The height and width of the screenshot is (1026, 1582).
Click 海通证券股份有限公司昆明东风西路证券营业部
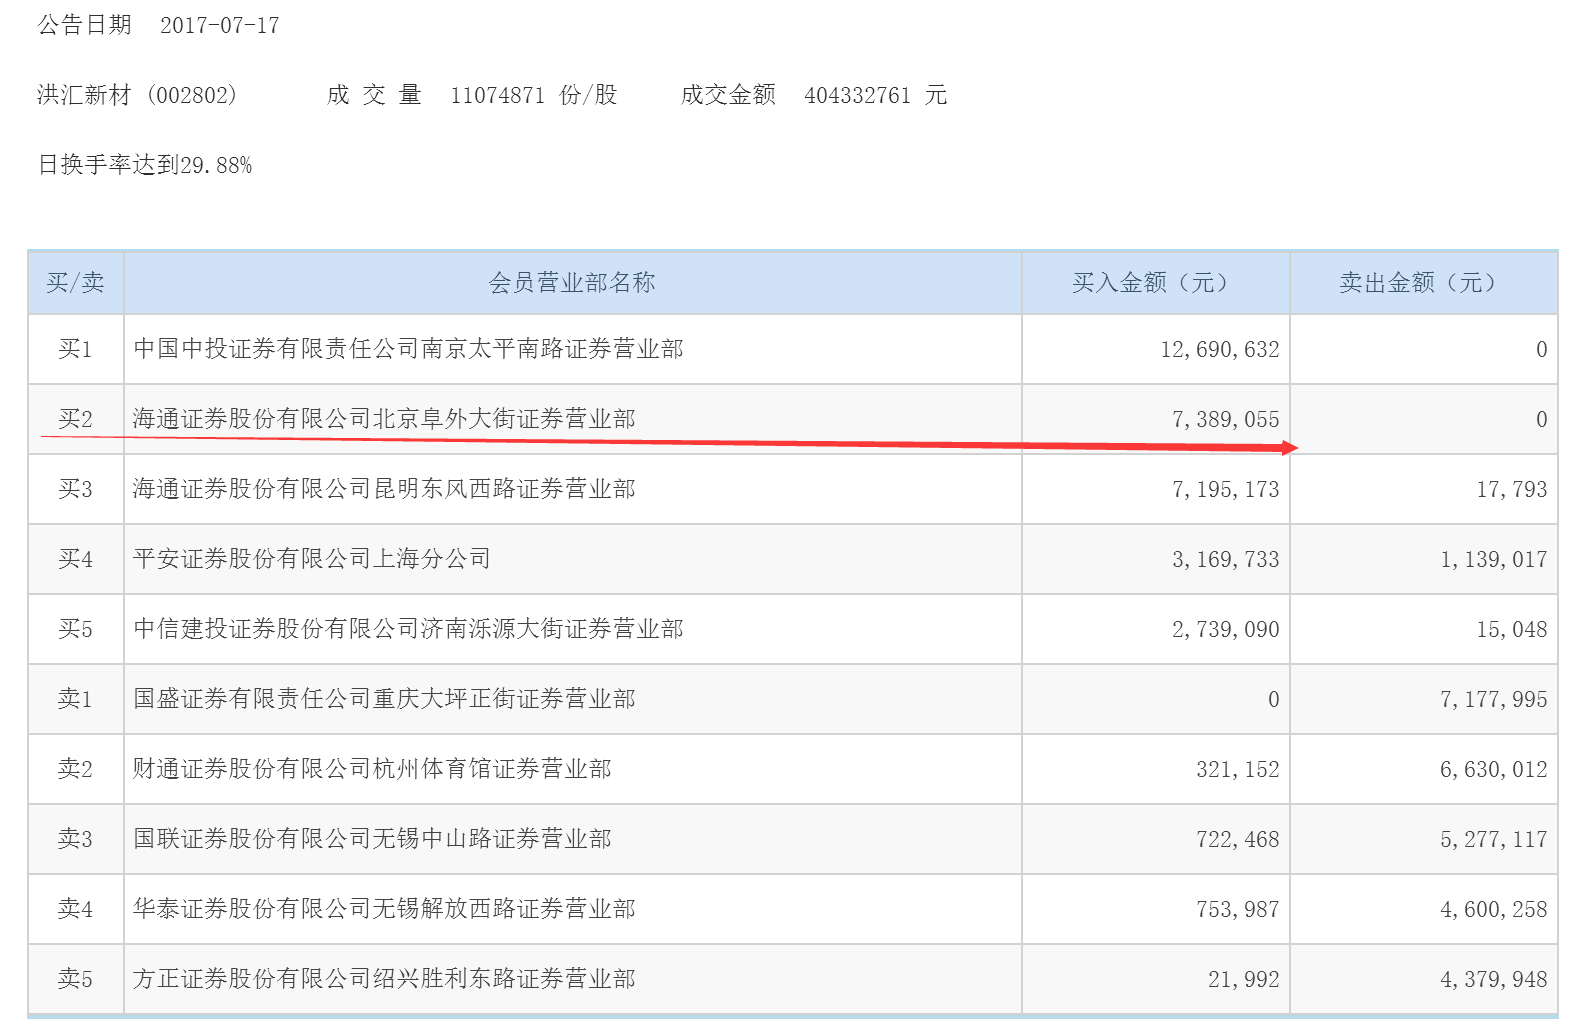(385, 489)
